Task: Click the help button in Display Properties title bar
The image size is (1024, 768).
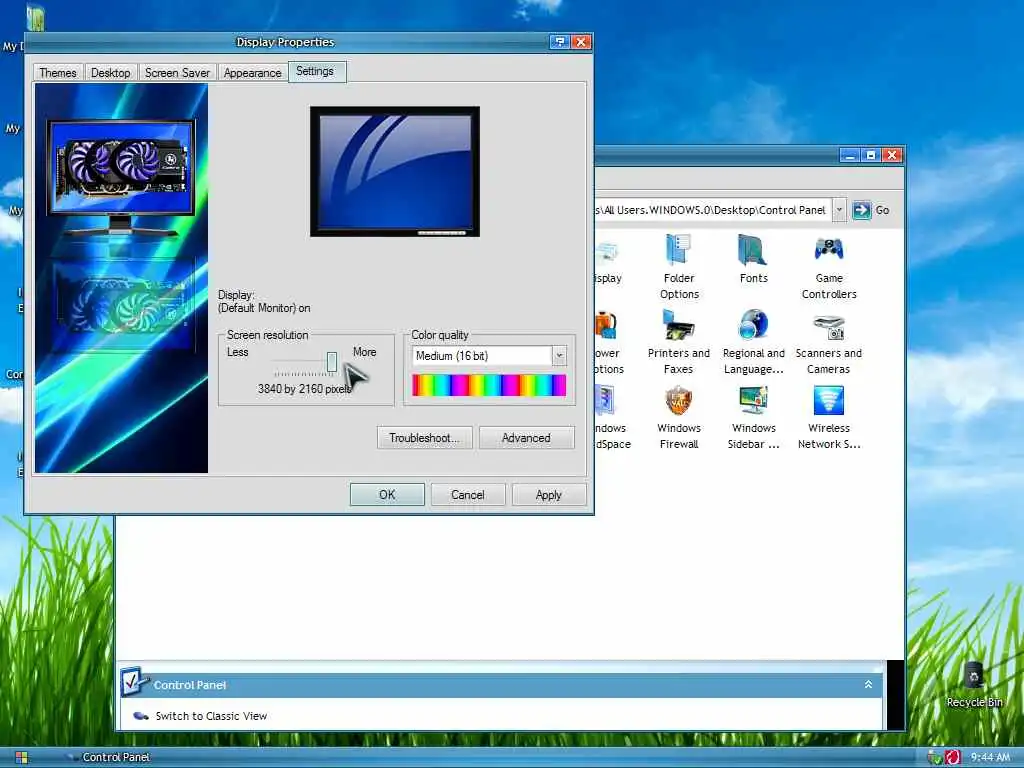Action: (559, 42)
